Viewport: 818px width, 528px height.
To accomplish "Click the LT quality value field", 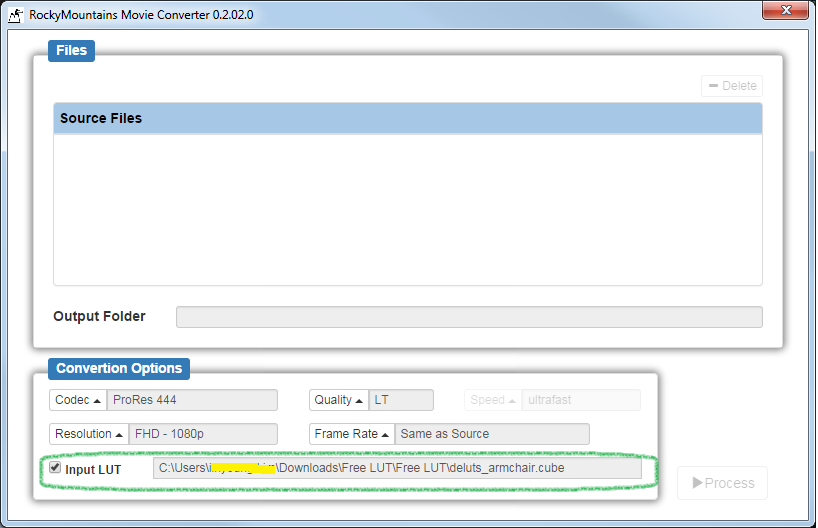I will point(401,400).
